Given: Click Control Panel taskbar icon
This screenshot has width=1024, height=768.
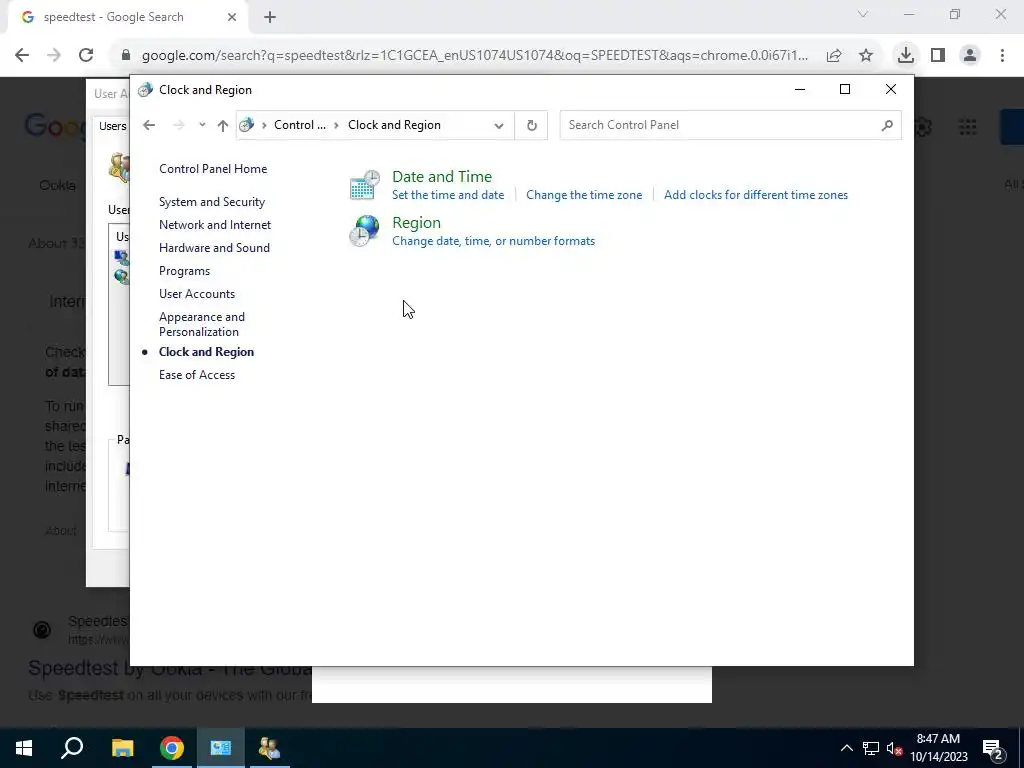Looking at the screenshot, I should click(x=221, y=748).
